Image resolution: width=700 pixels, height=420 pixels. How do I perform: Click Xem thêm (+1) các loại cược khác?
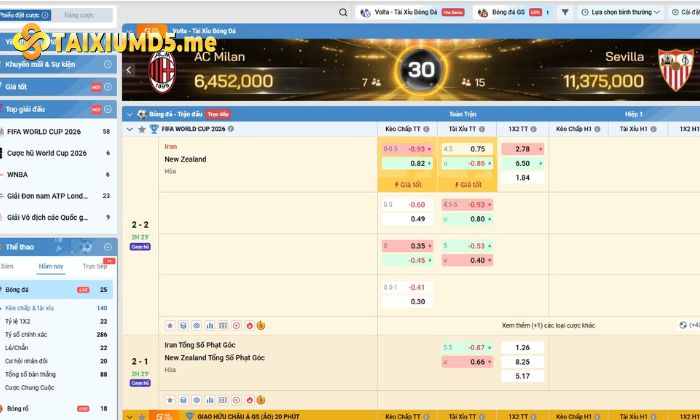tap(548, 325)
